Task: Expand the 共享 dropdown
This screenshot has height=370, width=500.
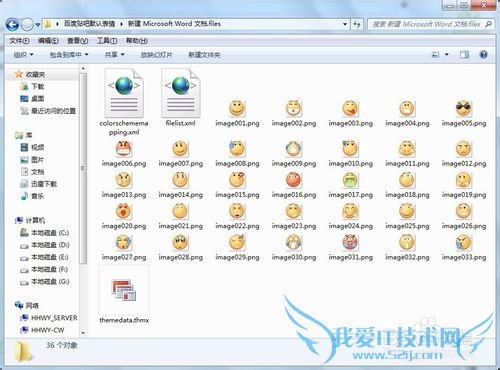Action: (x=114, y=55)
